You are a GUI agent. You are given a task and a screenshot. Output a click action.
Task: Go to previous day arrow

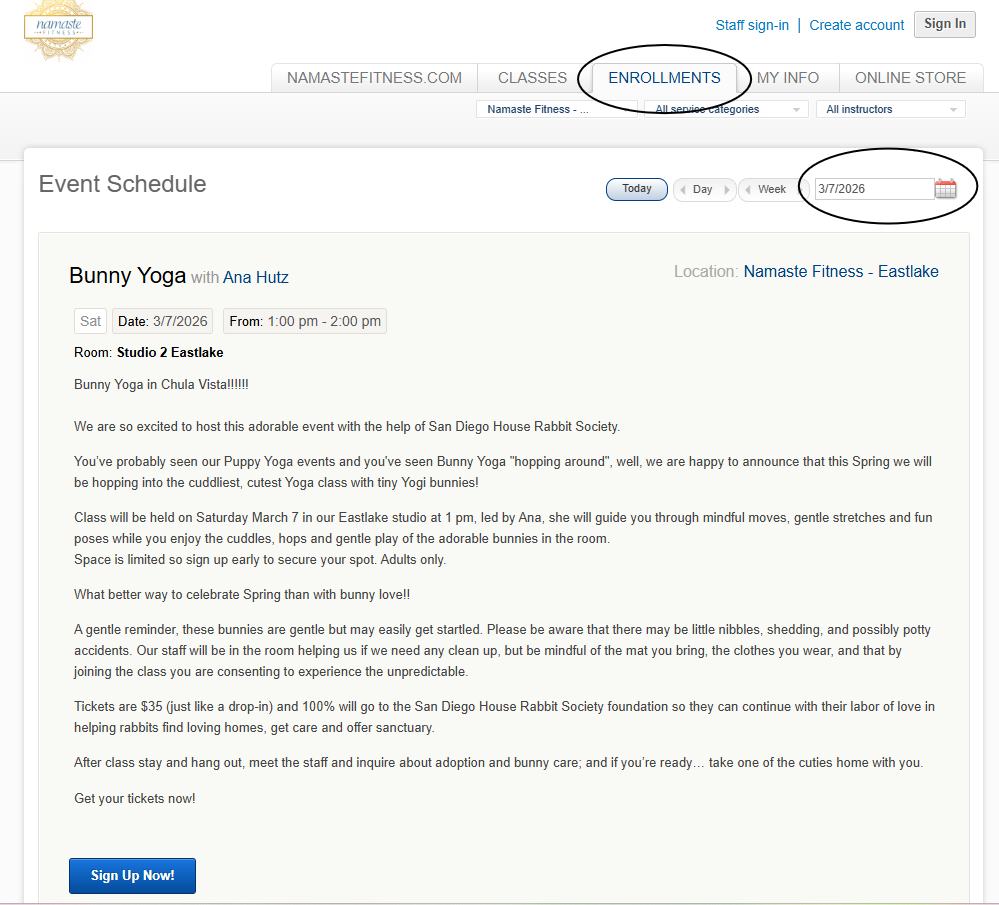click(683, 190)
